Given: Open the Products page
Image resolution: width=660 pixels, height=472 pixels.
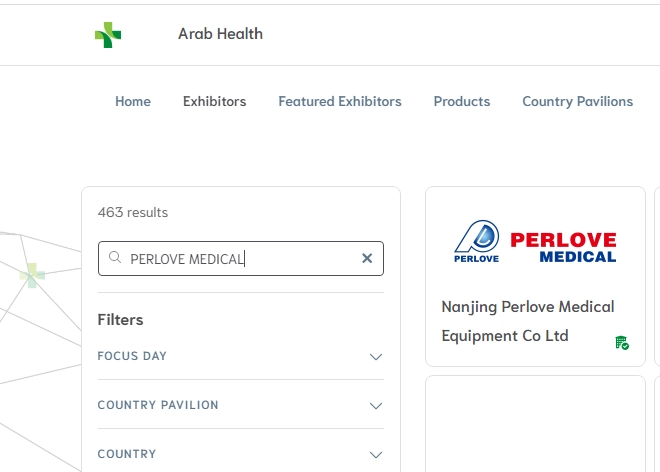Looking at the screenshot, I should [x=462, y=101].
